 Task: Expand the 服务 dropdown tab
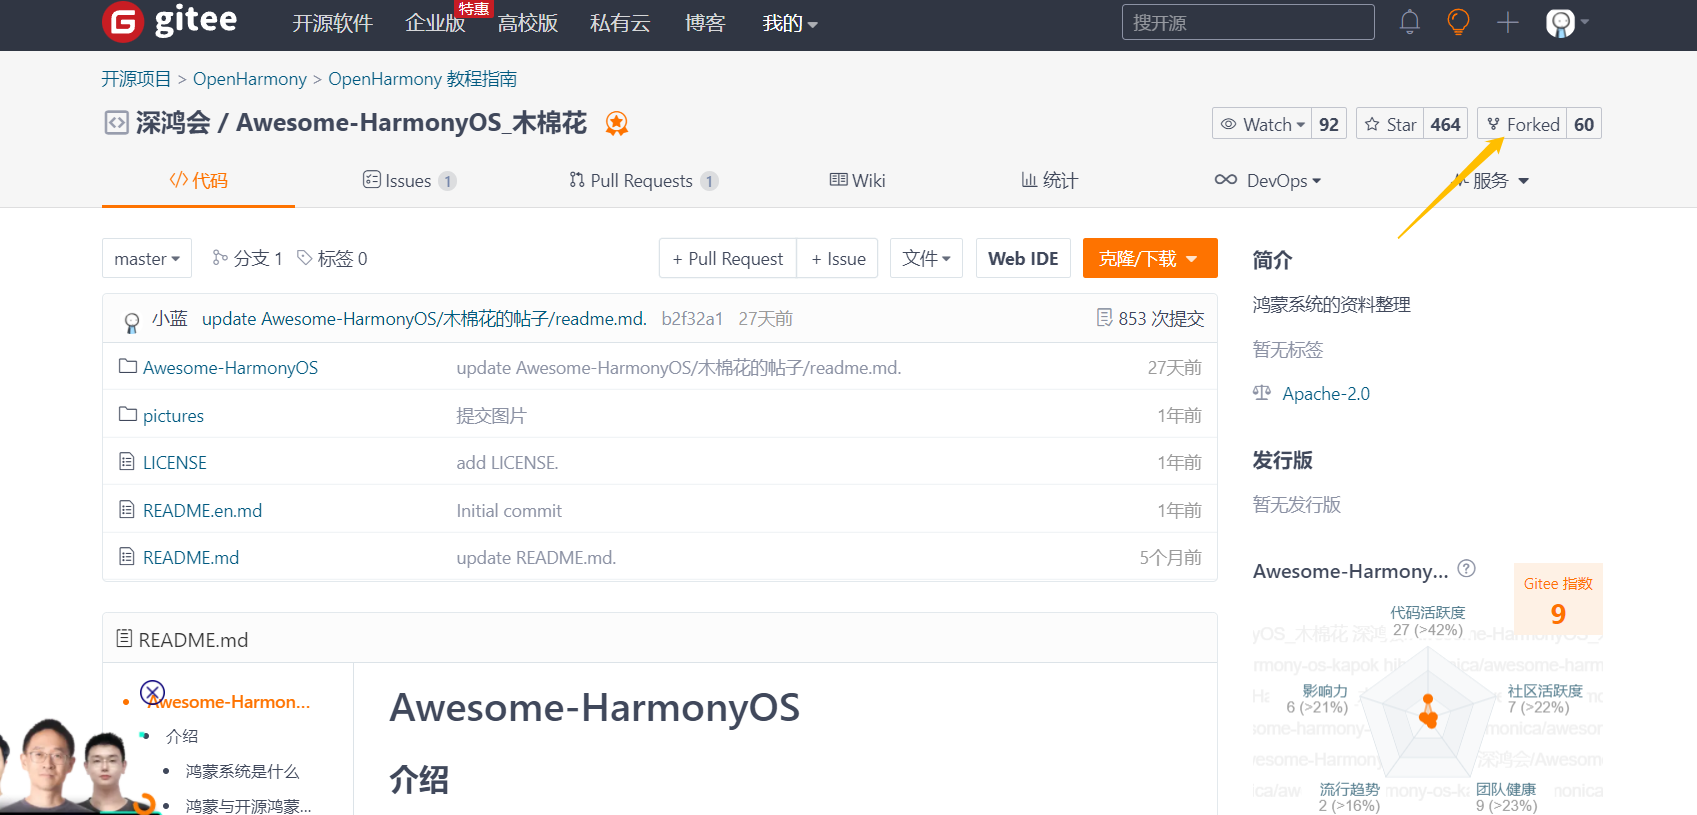[x=1491, y=181]
